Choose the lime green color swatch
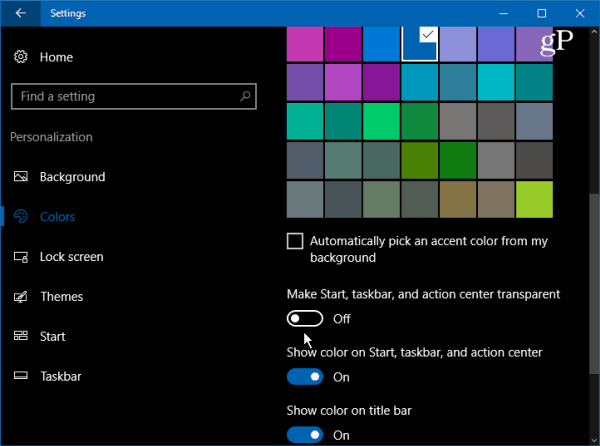 [534, 199]
